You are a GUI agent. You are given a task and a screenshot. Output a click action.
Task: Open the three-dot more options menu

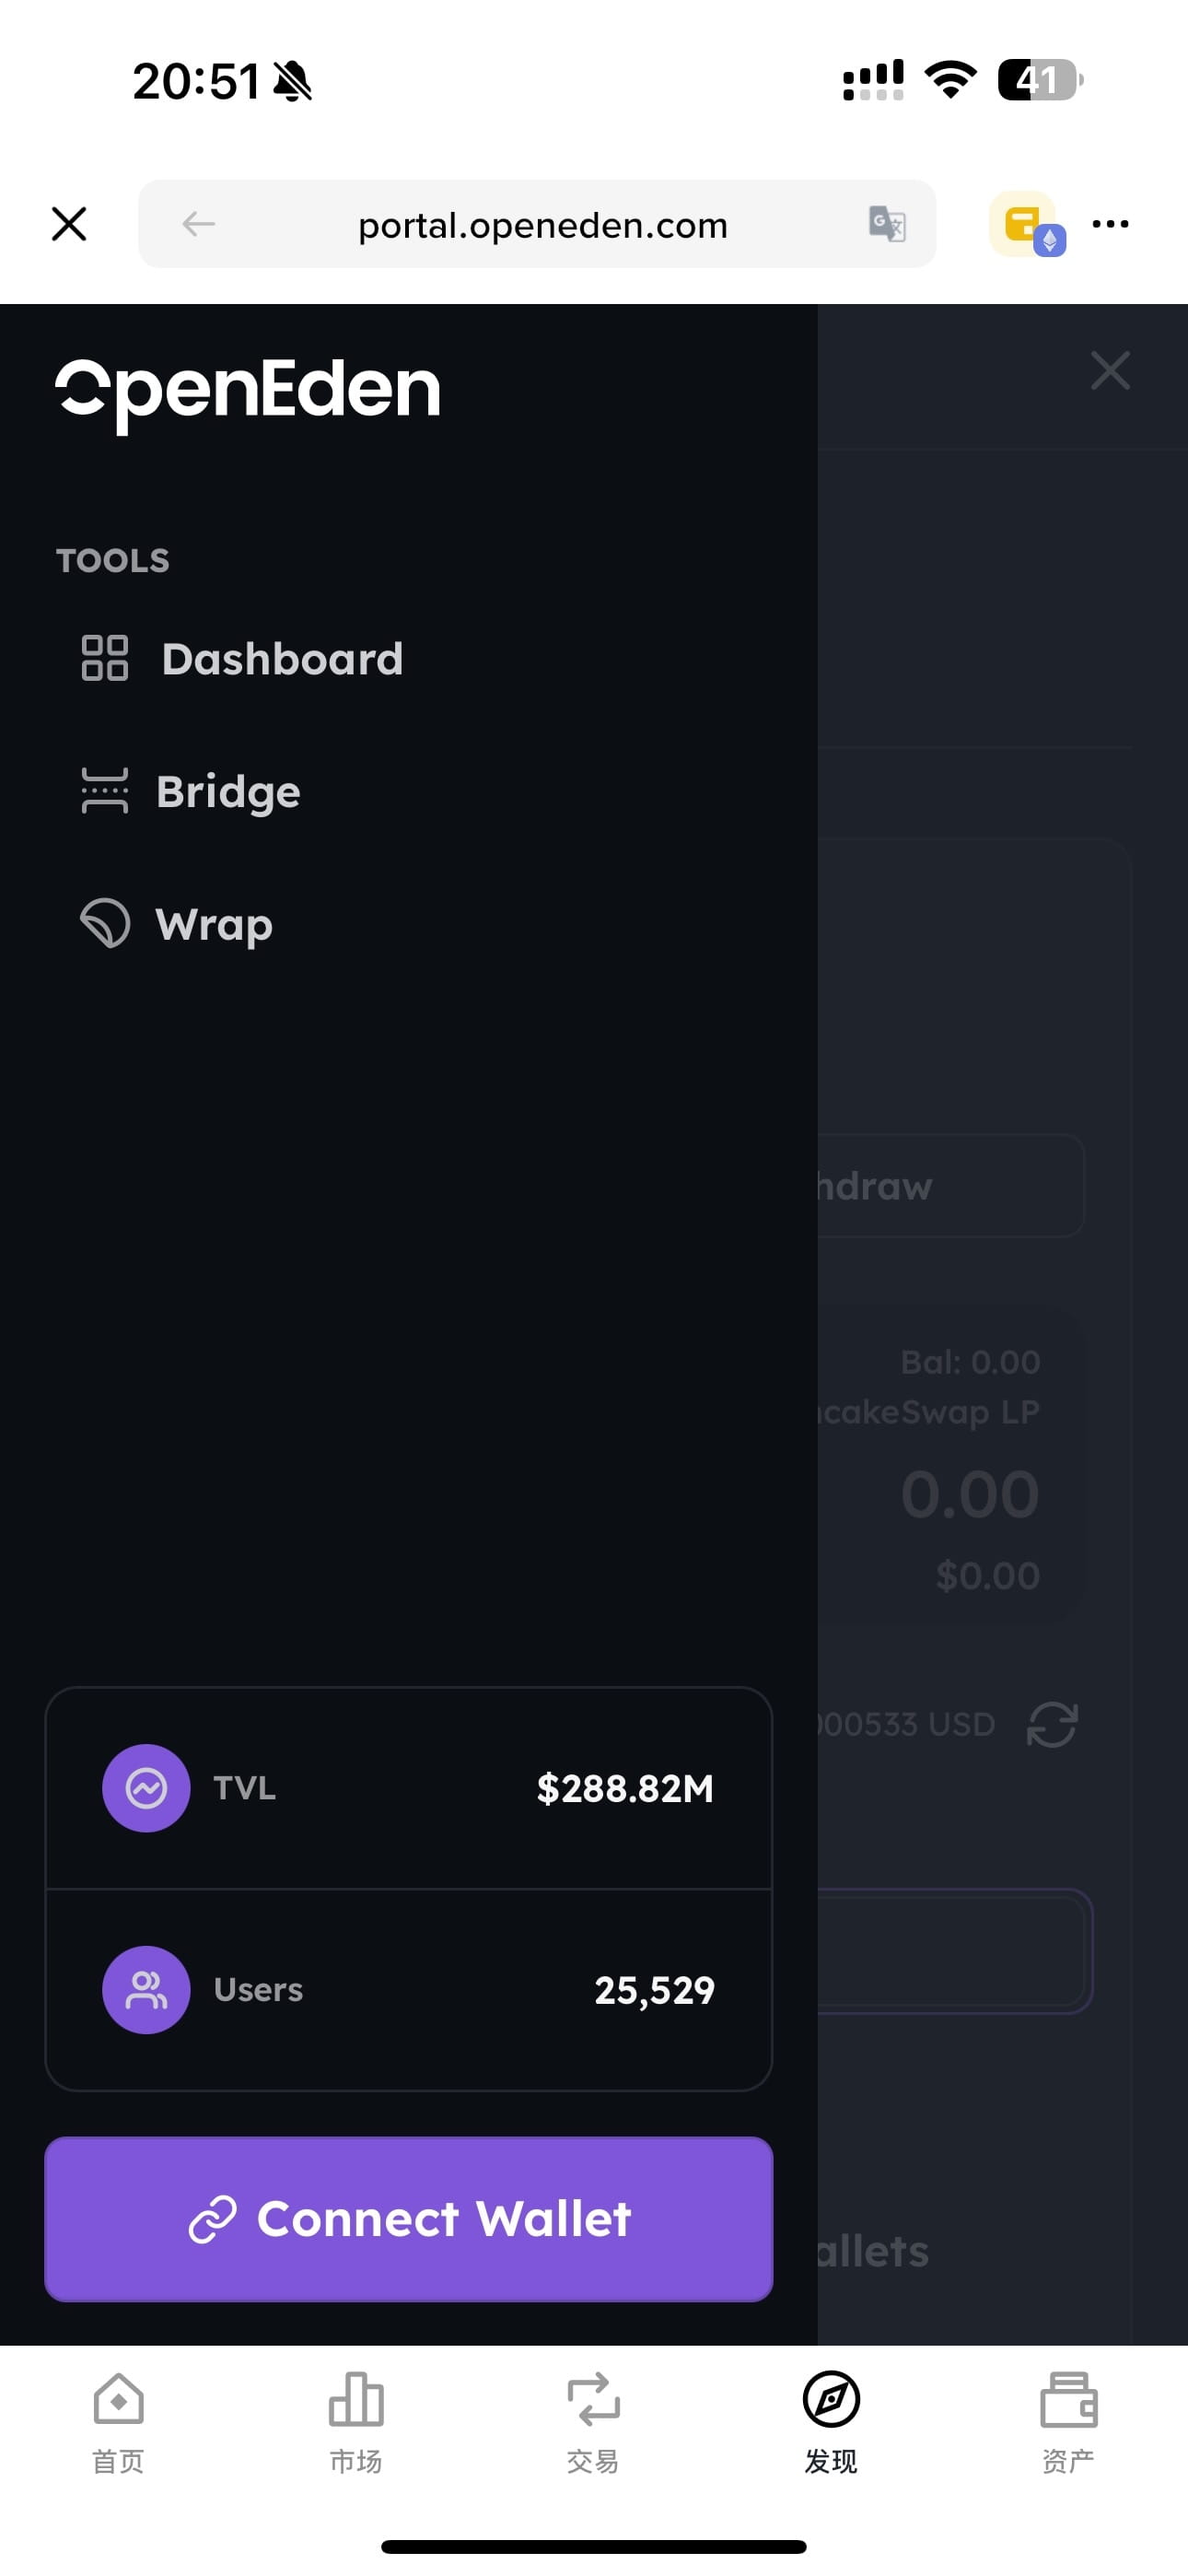(1110, 224)
